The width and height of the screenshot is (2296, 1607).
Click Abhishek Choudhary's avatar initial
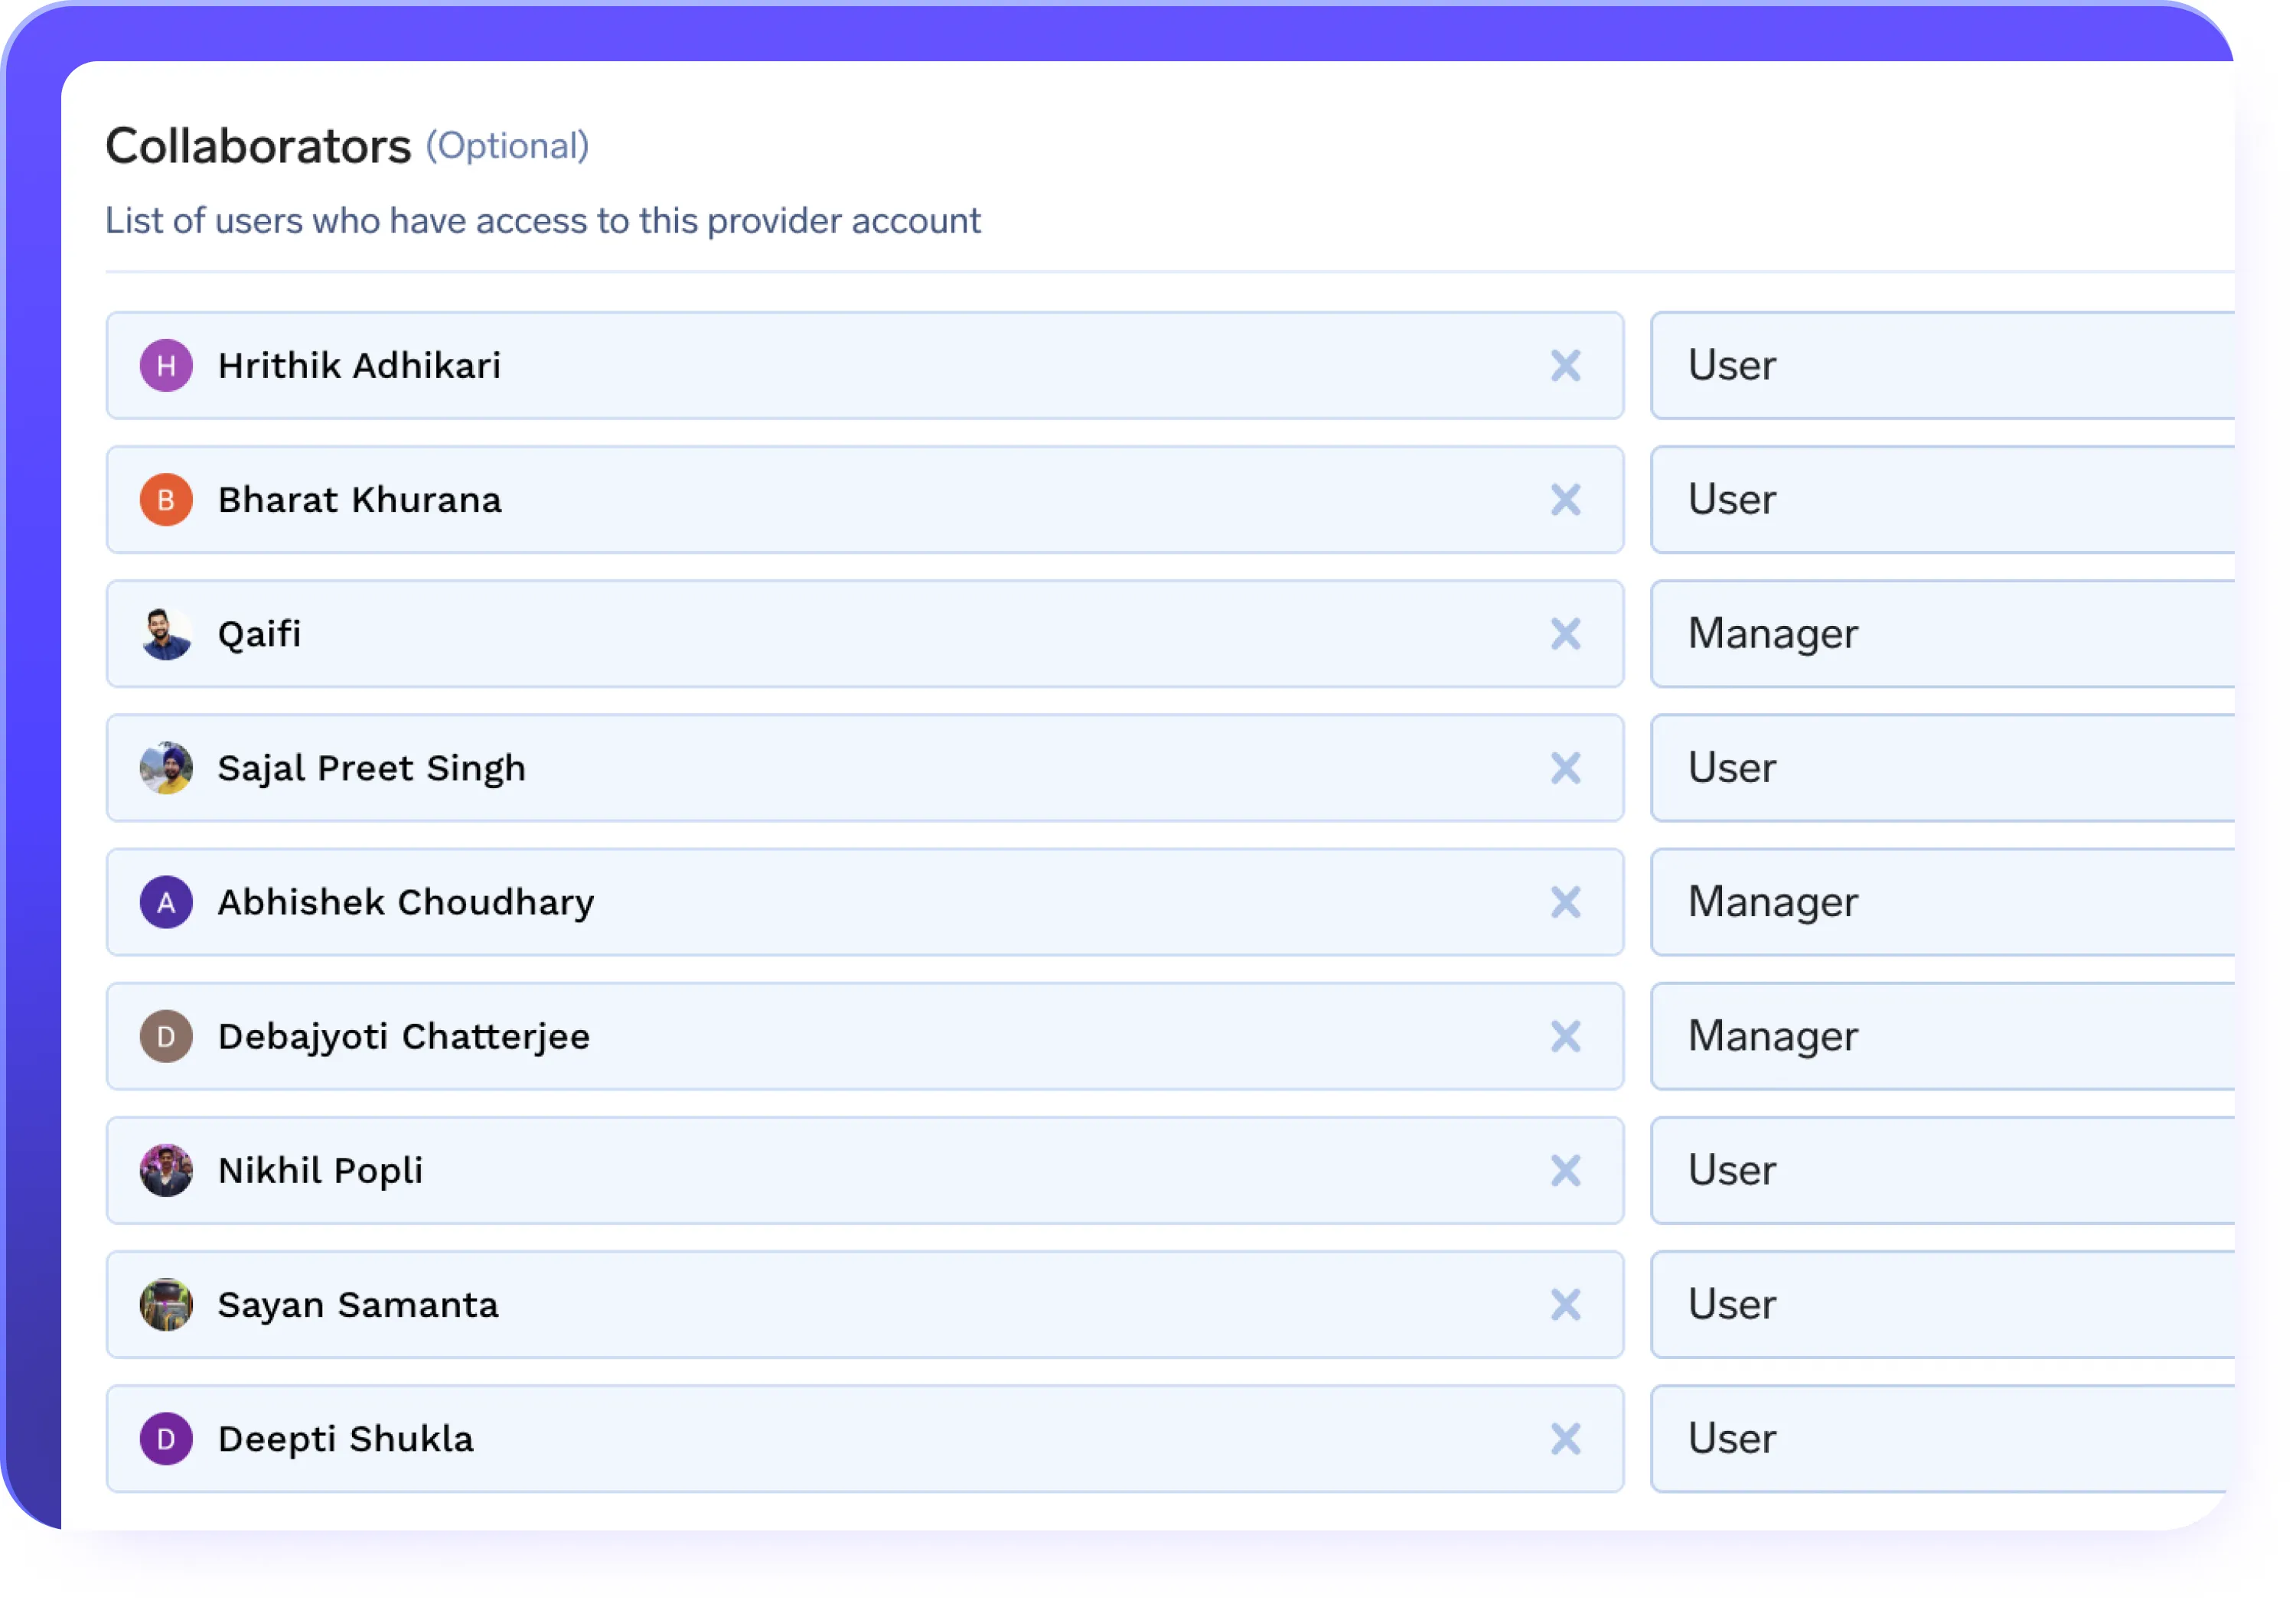coord(165,902)
